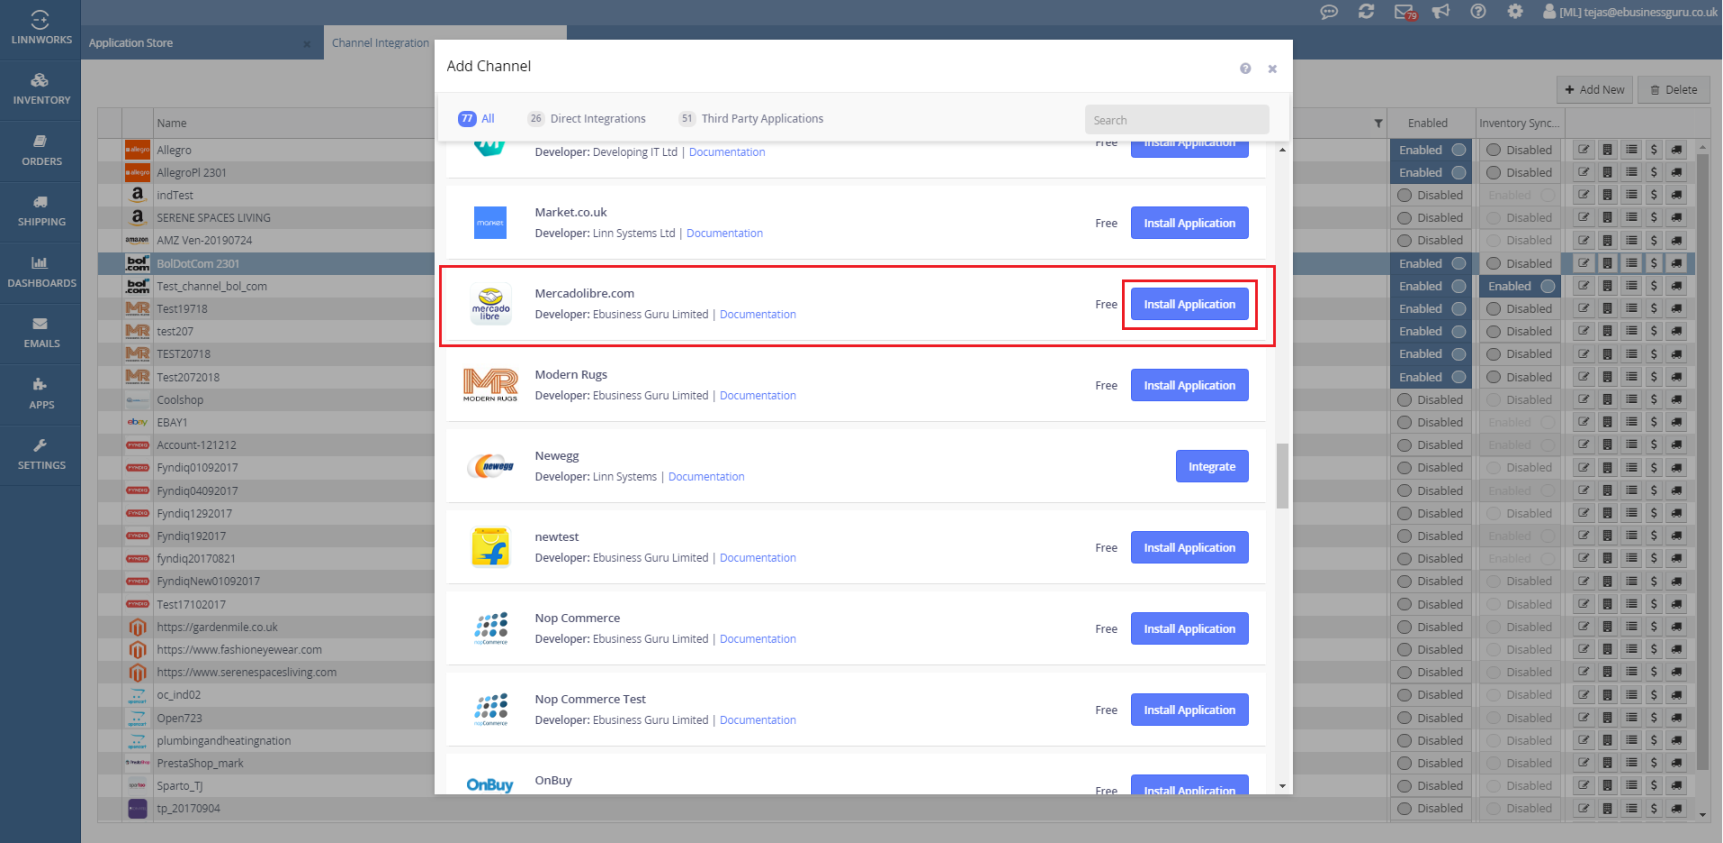Click the dialog scroll up arrow
Image resolution: width=1723 pixels, height=843 pixels.
click(x=1283, y=150)
